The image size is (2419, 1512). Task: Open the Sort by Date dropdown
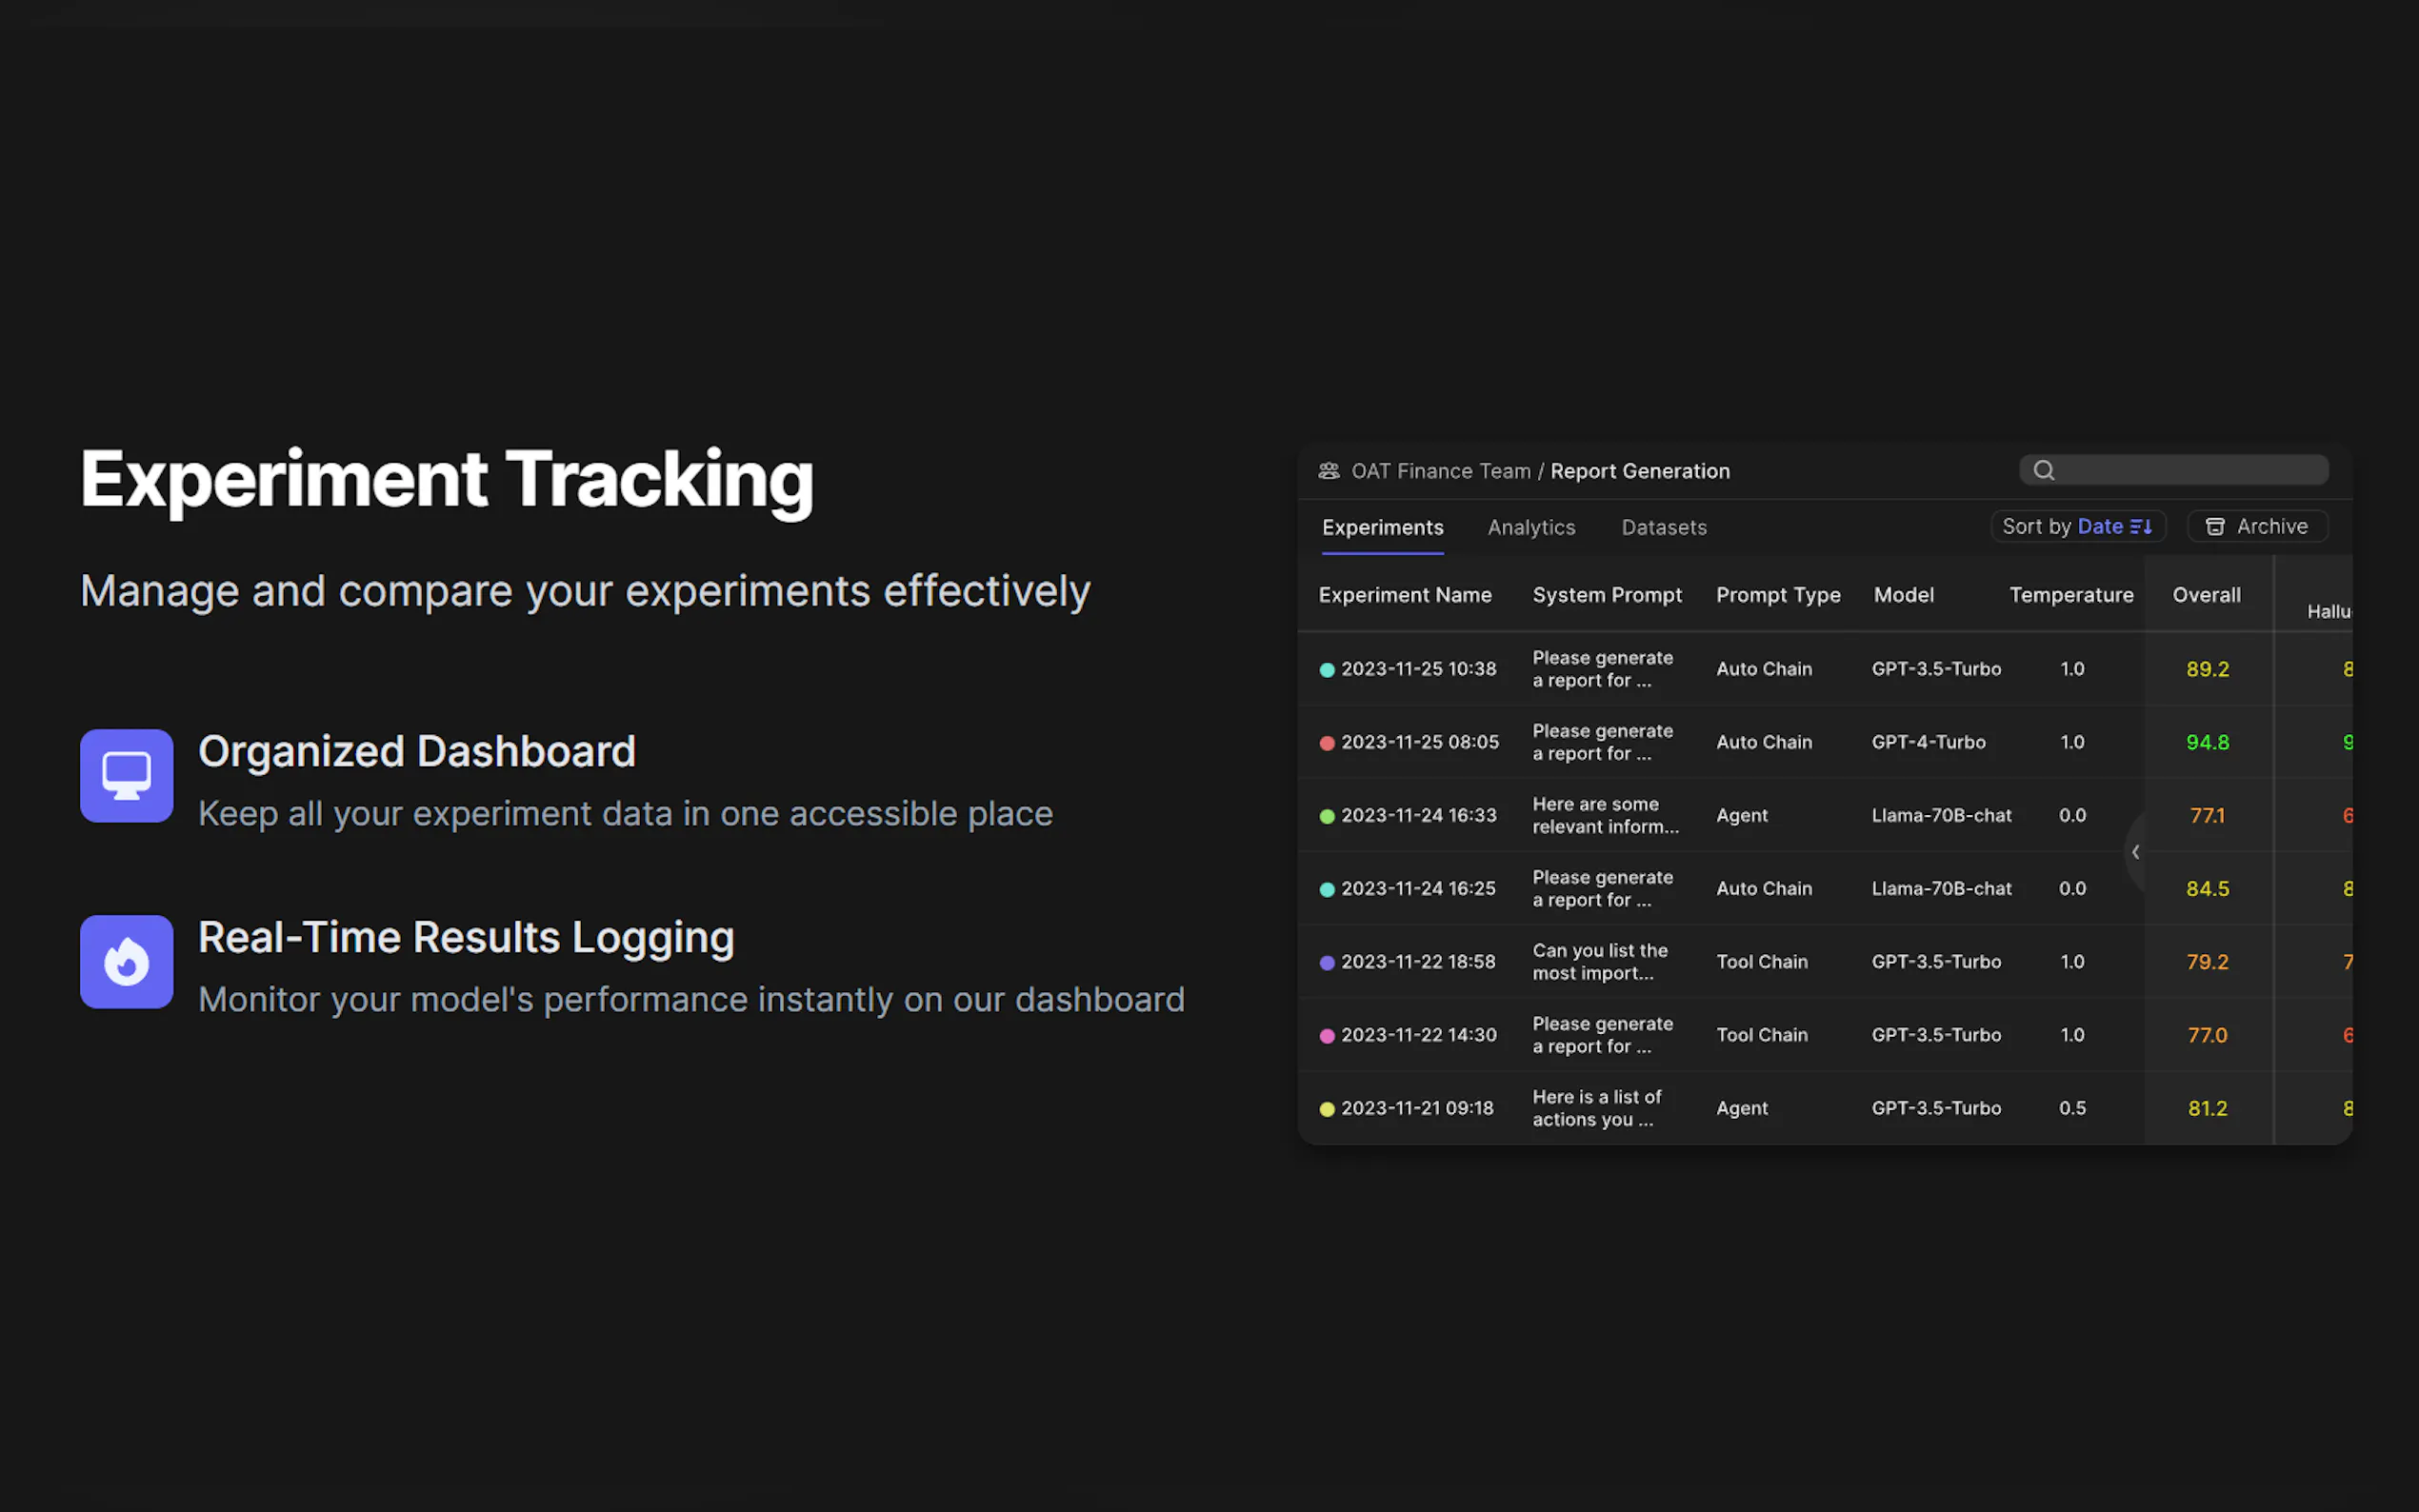point(2077,527)
